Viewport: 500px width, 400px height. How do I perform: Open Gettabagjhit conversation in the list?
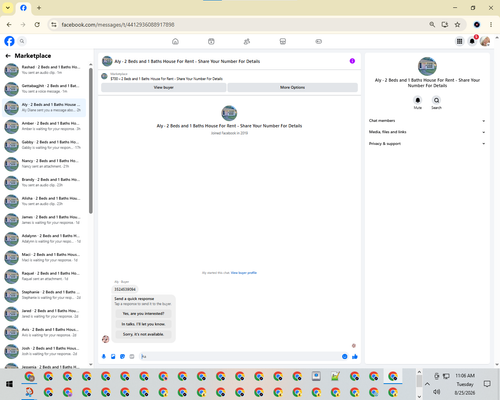click(44, 89)
